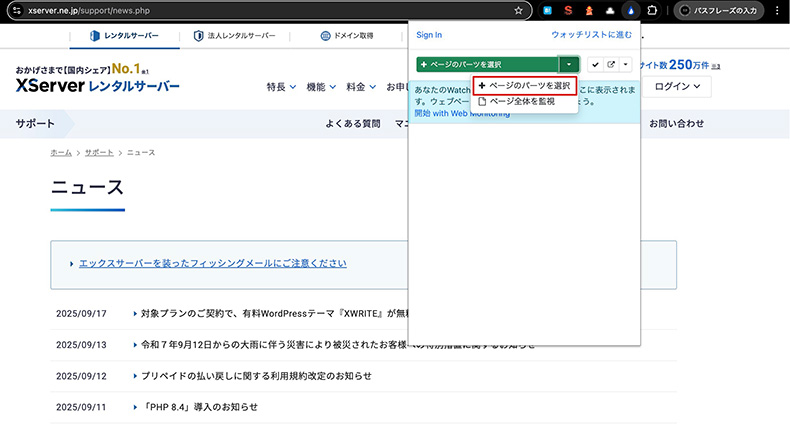This screenshot has width=790, height=430.
Task: Click the open-in-new-window icon in the popup
Action: point(610,64)
